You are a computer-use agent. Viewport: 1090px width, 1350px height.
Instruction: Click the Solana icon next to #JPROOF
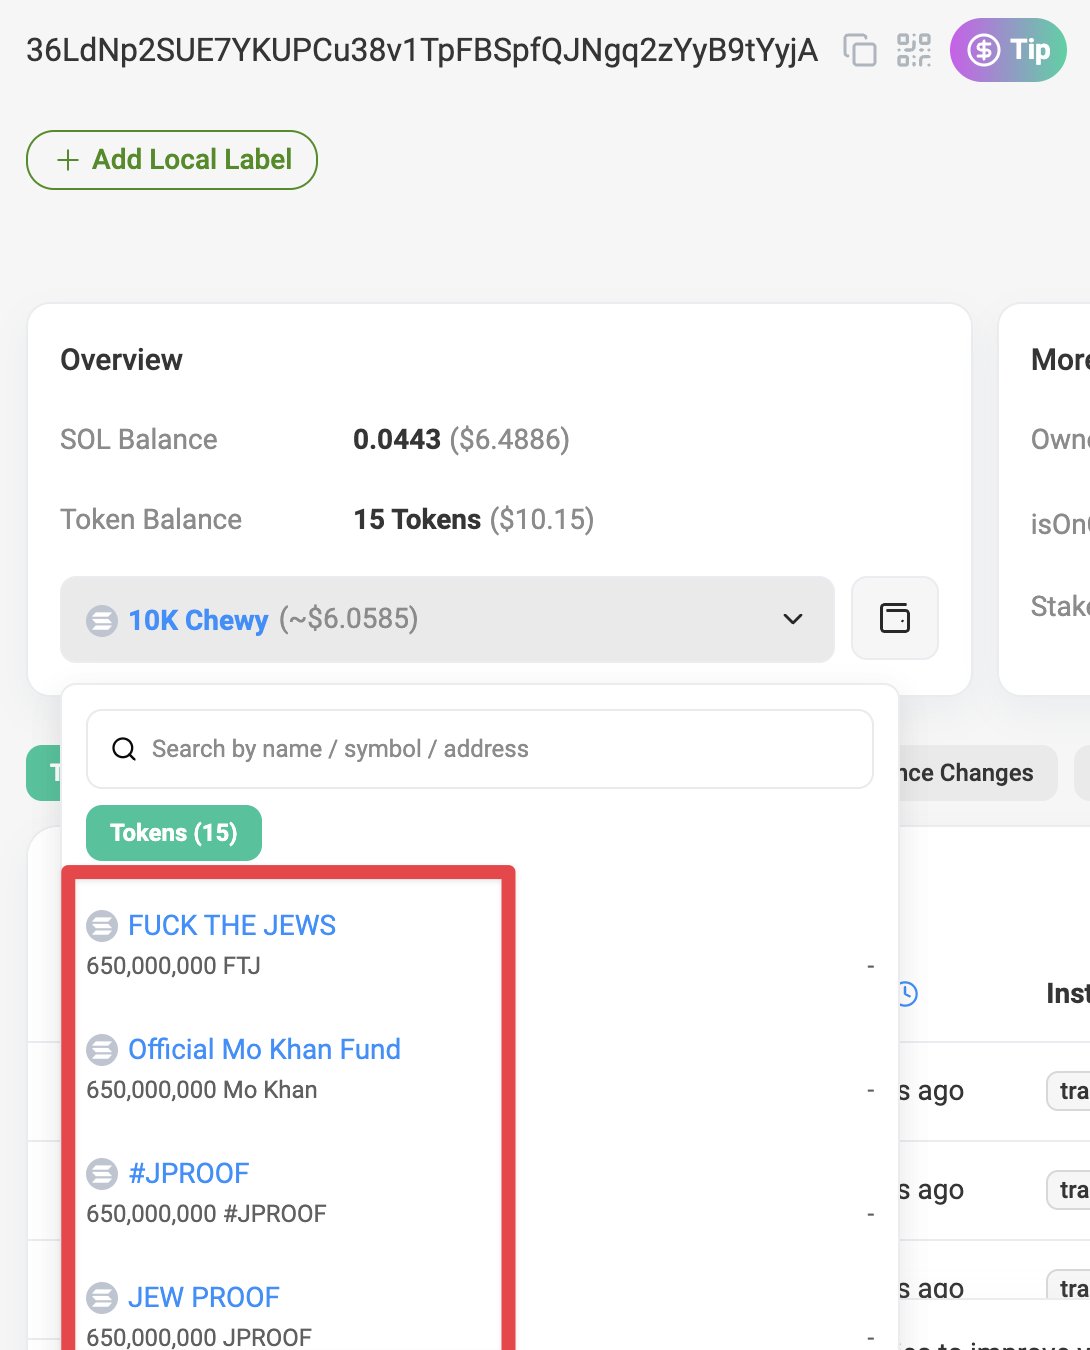[x=103, y=1173]
